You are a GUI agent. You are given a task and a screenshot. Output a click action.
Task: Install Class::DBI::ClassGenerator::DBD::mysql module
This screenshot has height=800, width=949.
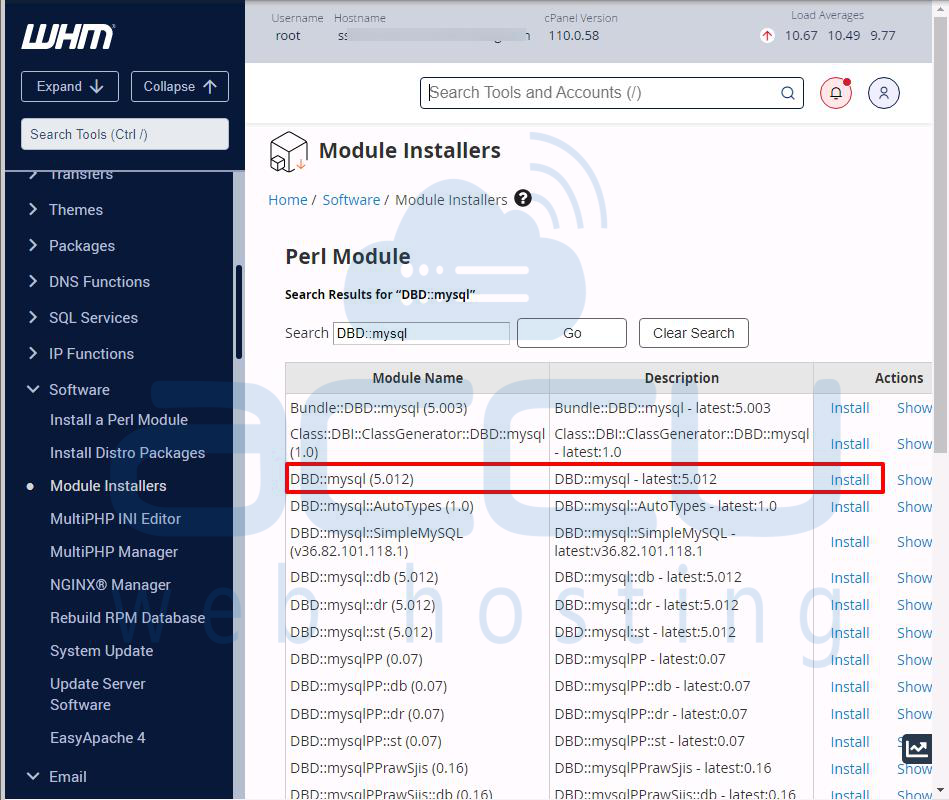(850, 444)
